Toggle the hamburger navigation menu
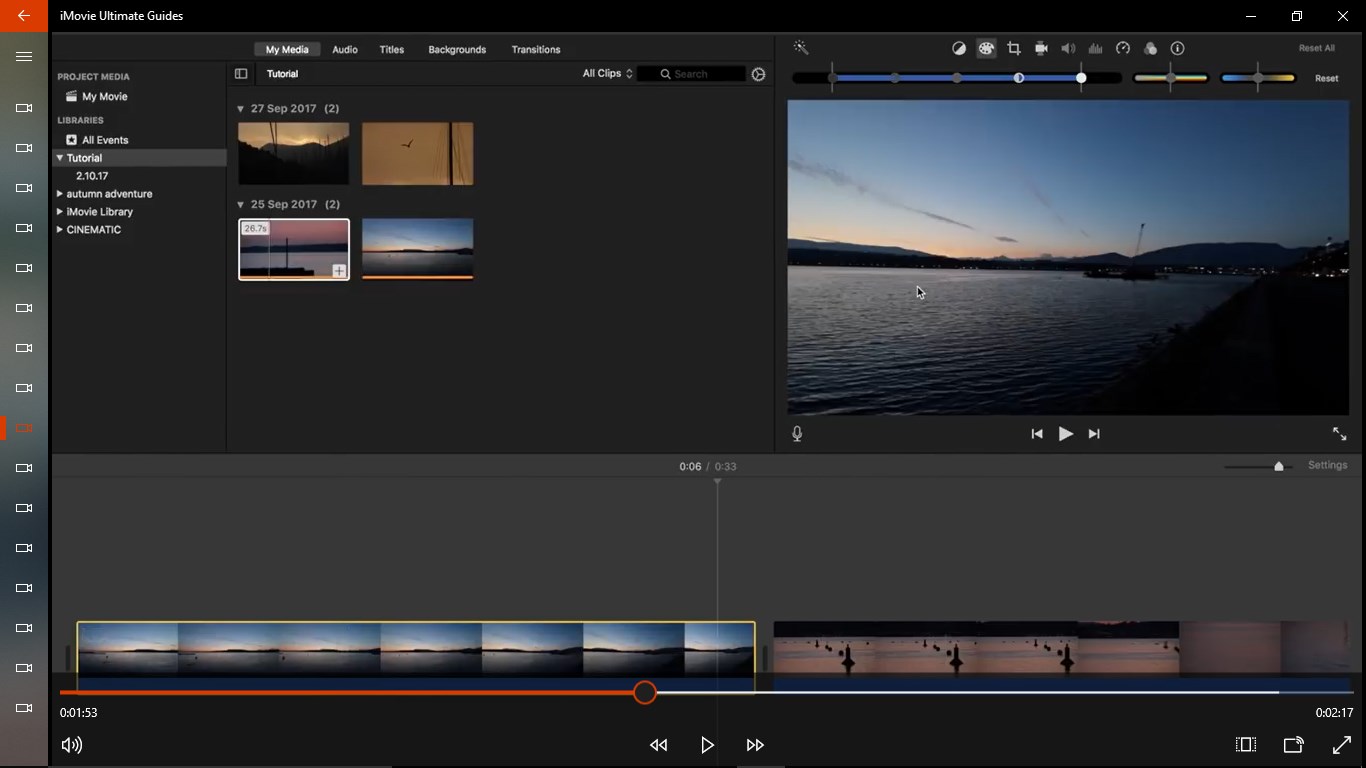The image size is (1366, 768). pyautogui.click(x=24, y=57)
